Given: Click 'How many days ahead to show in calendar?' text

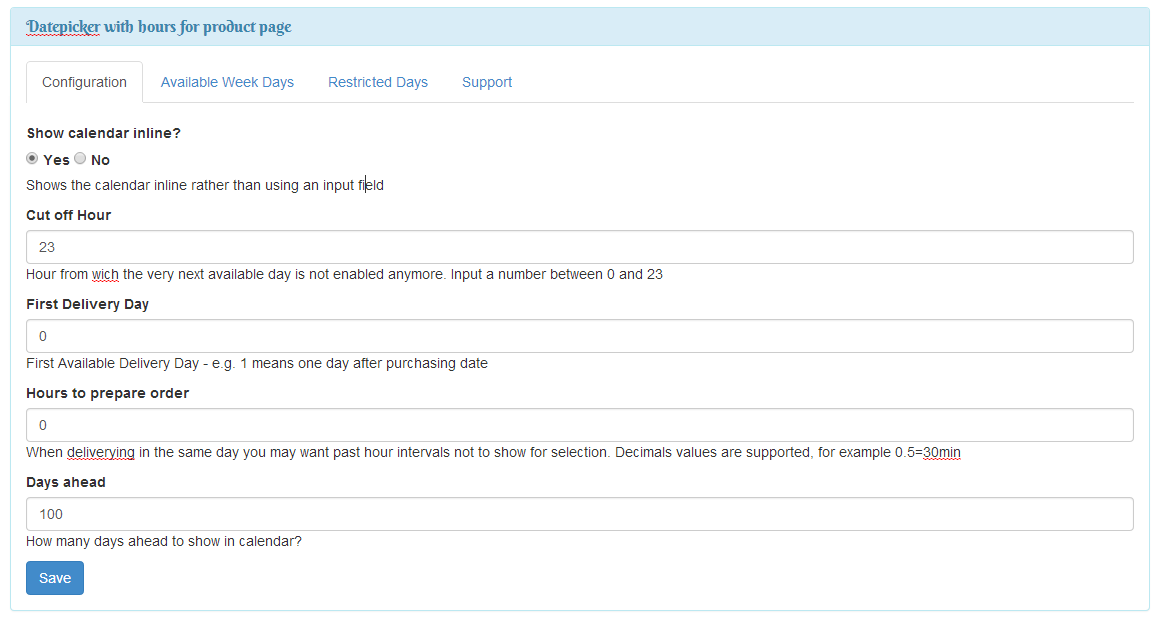Looking at the screenshot, I should [164, 541].
